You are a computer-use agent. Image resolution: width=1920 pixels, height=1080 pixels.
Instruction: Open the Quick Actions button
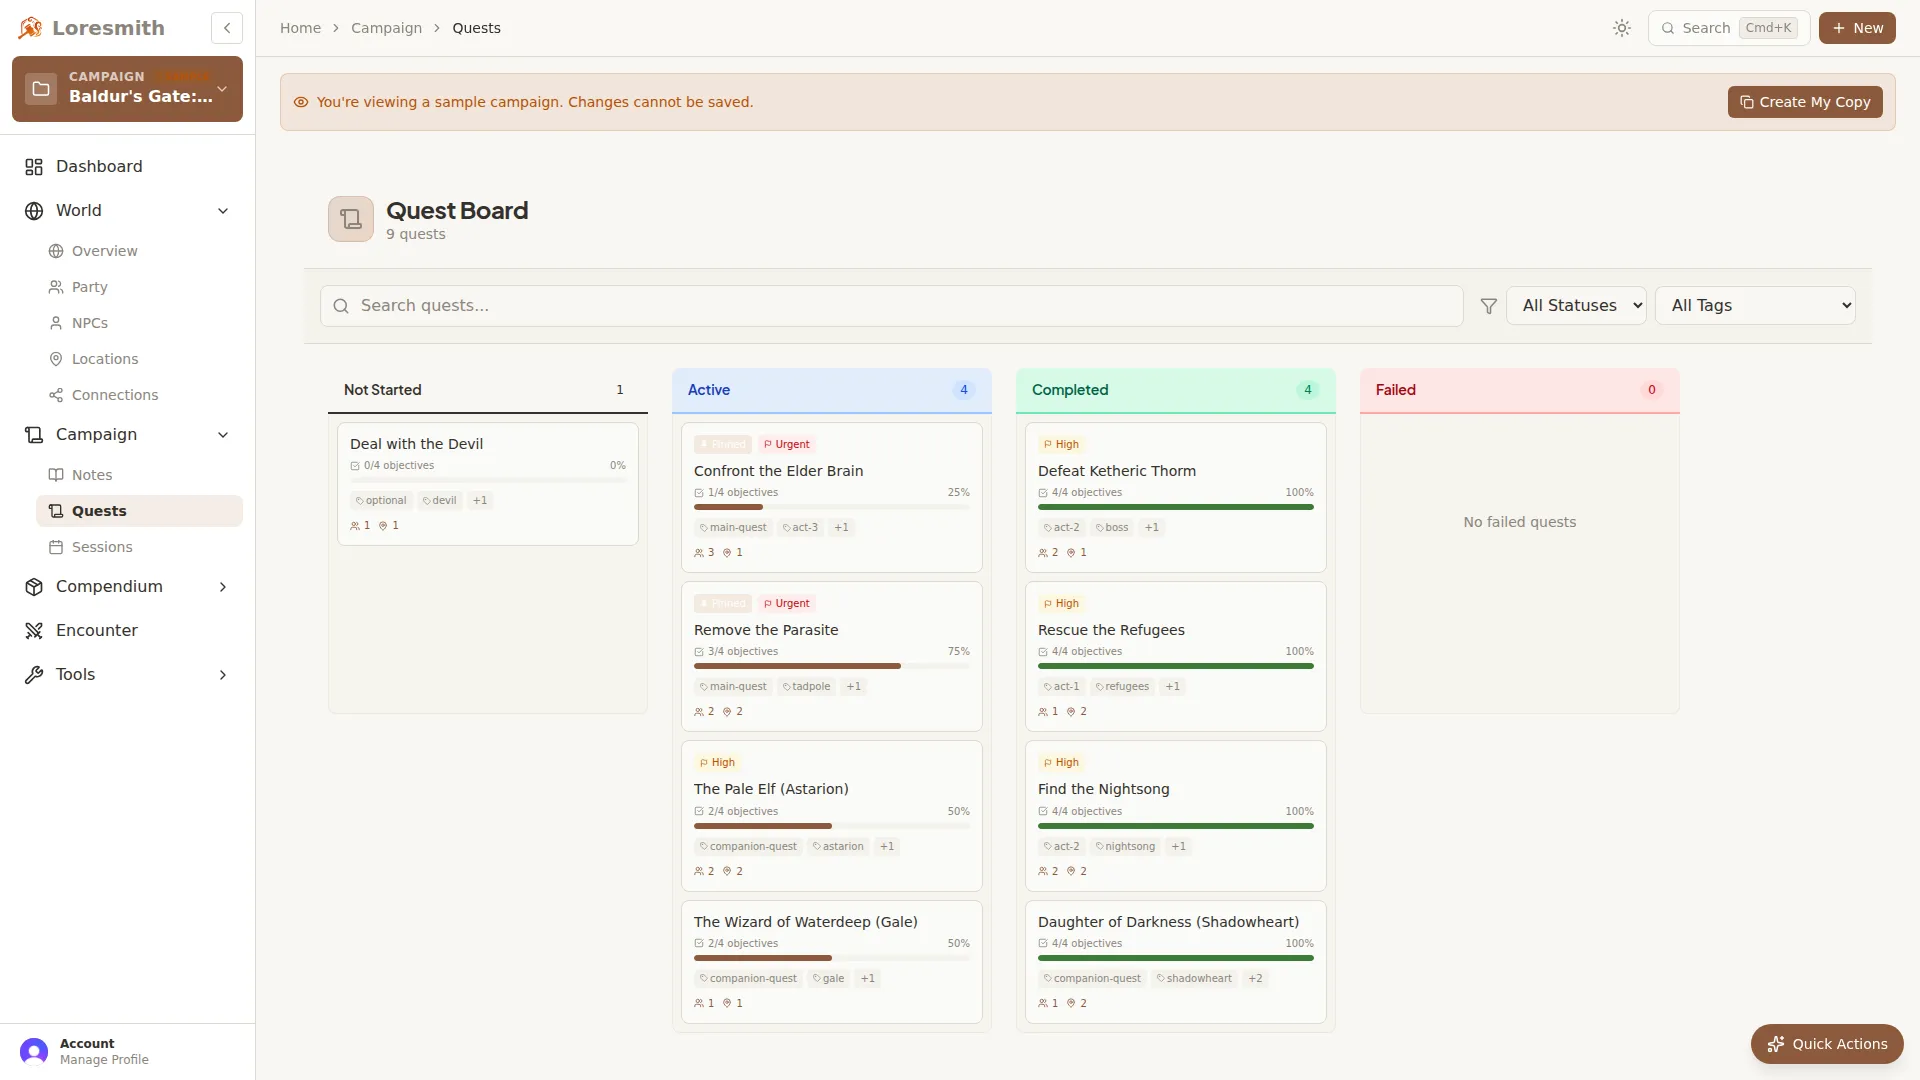[1826, 1043]
